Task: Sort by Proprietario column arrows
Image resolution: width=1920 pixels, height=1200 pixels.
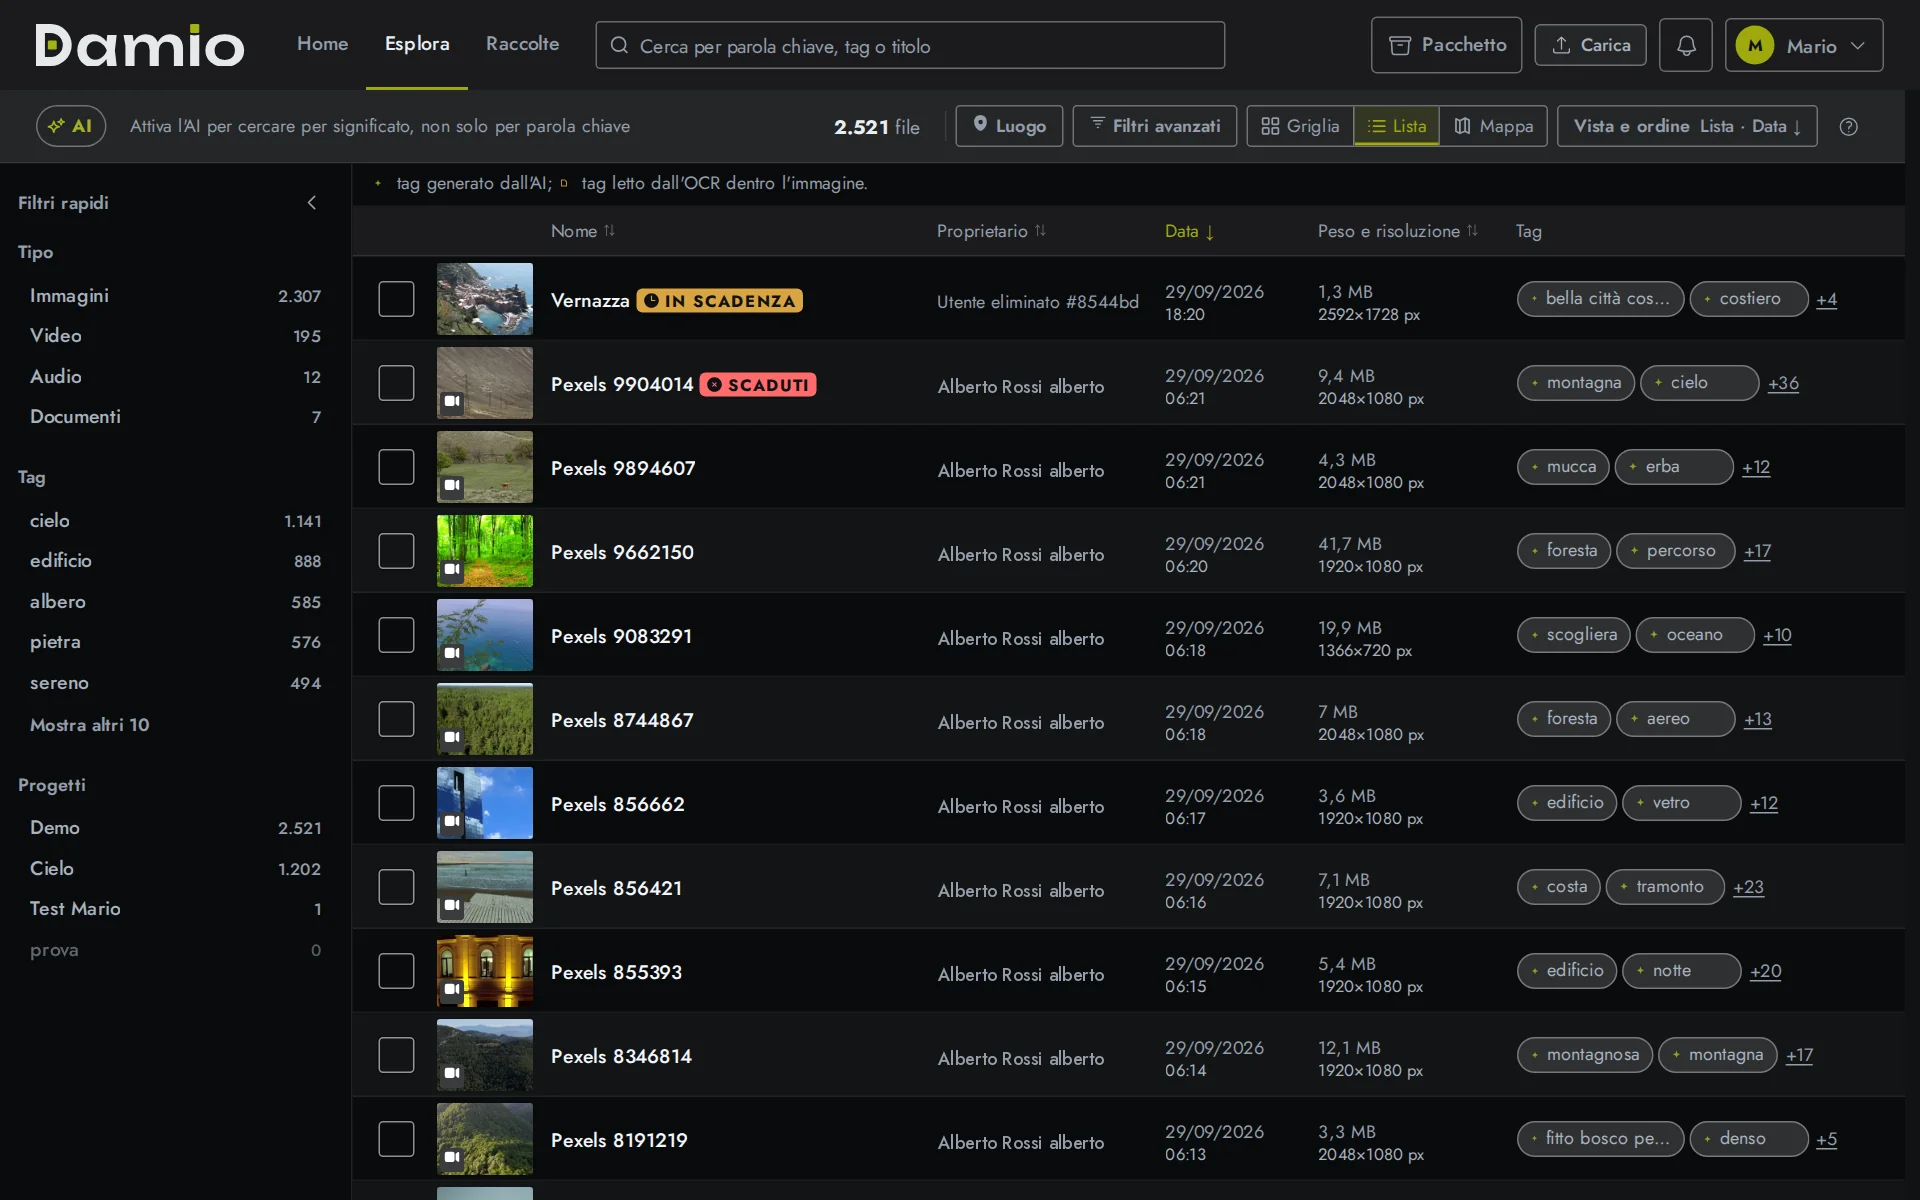Action: pyautogui.click(x=1040, y=231)
